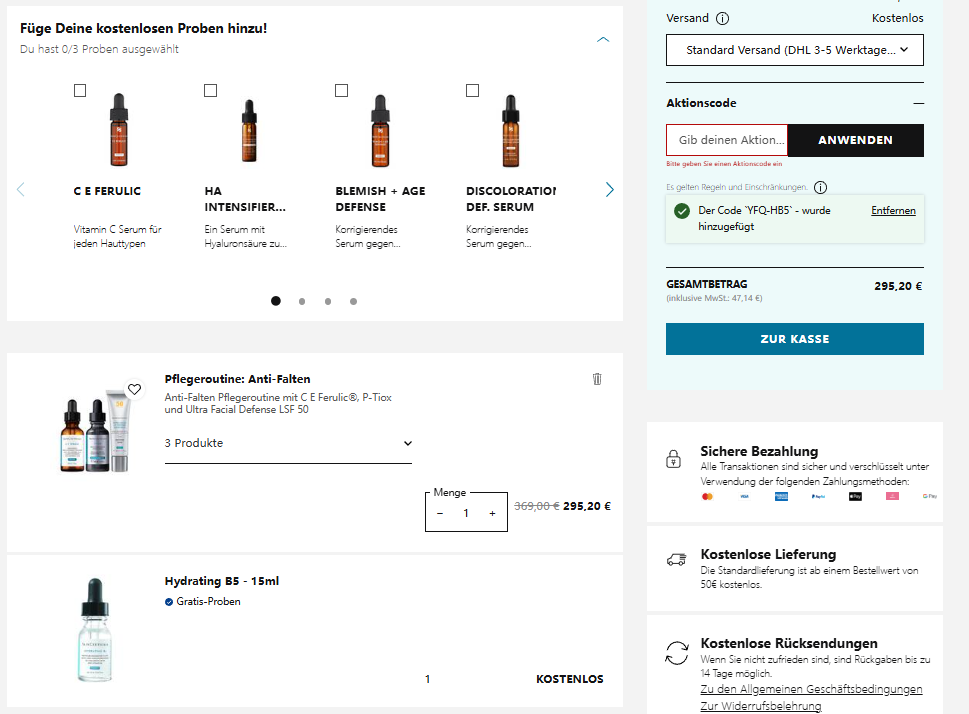Go to second carousel page dot

tap(302, 301)
